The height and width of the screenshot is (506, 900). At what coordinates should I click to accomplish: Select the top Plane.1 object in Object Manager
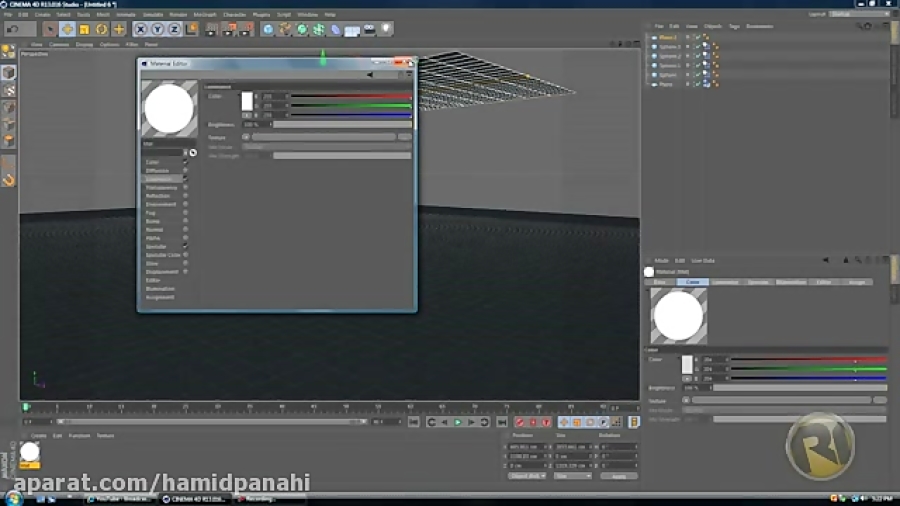click(x=667, y=37)
